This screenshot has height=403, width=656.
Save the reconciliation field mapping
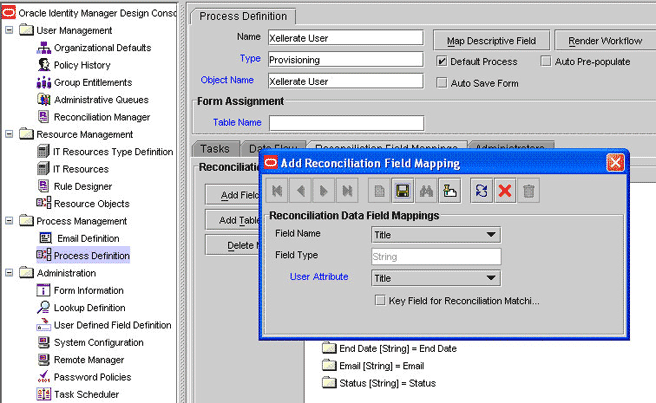coord(402,191)
